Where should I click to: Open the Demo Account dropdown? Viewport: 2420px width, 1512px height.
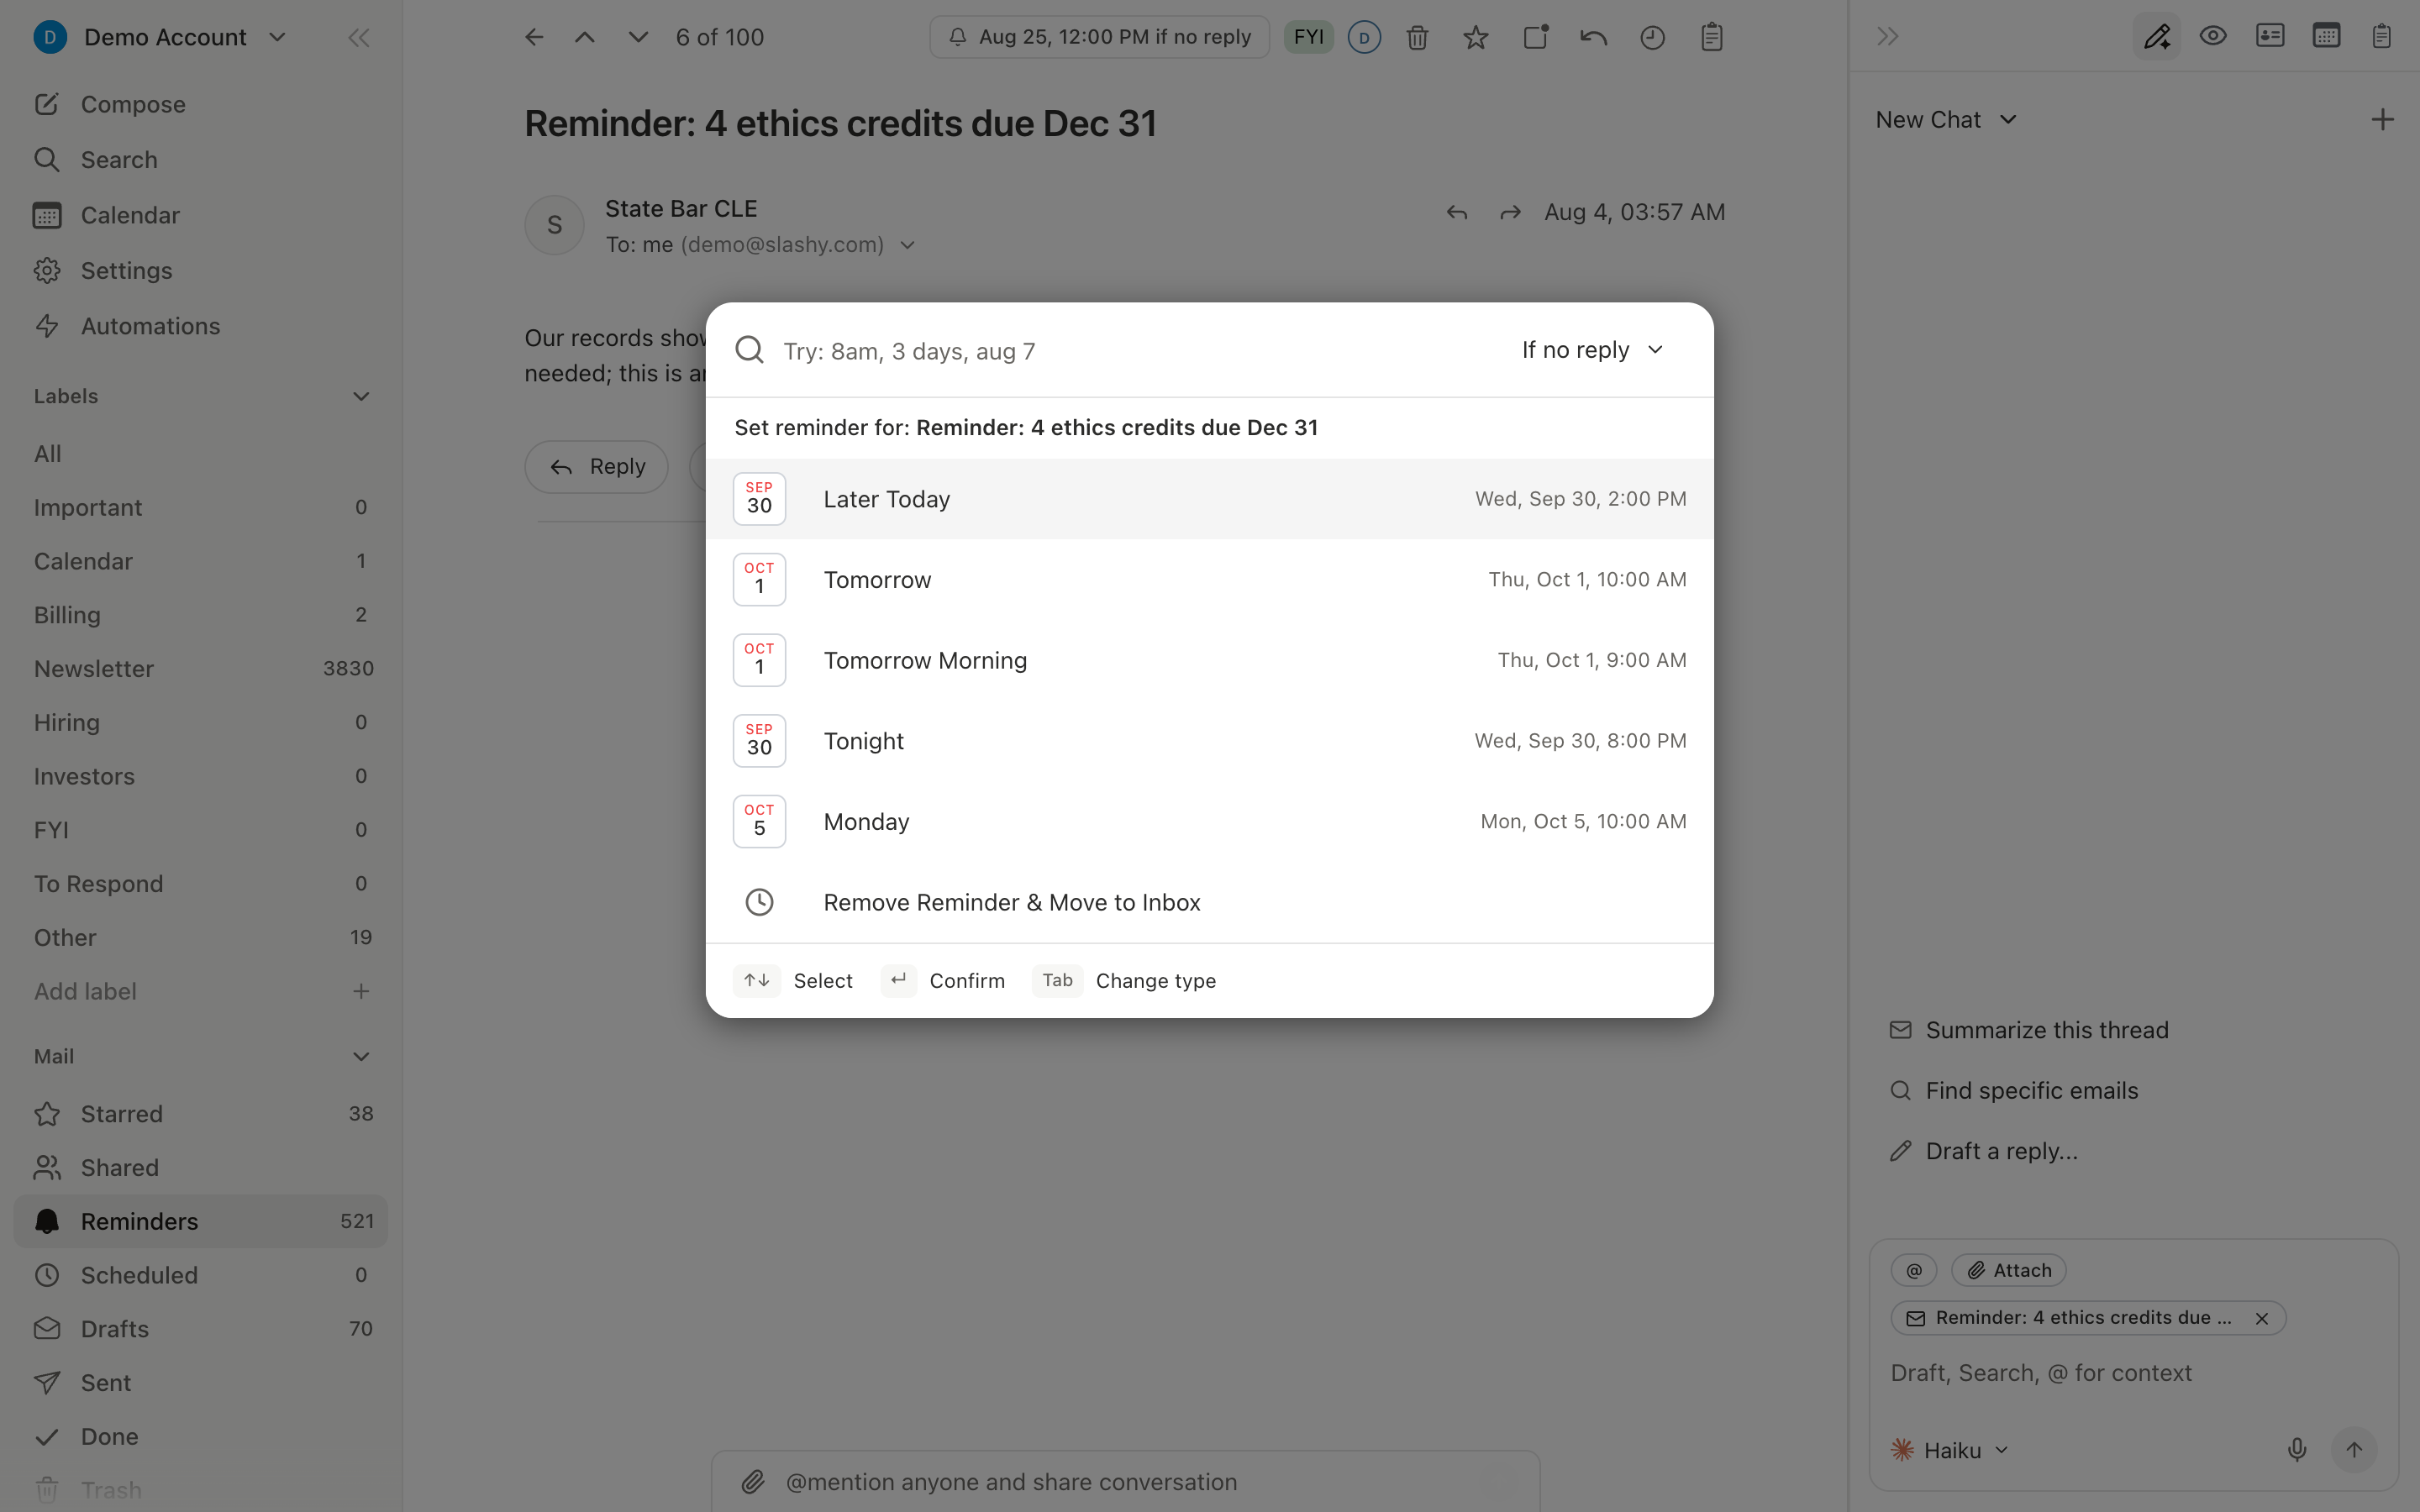coord(160,38)
